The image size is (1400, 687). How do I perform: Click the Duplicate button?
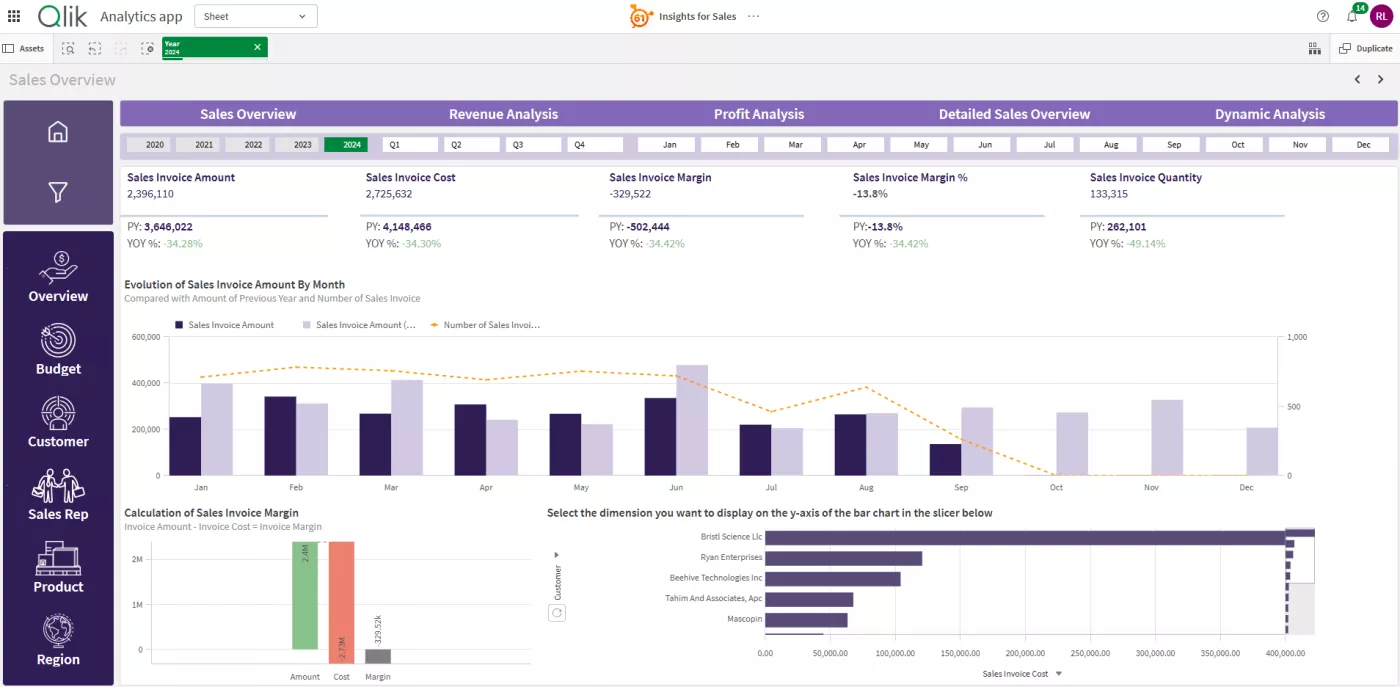pyautogui.click(x=1366, y=47)
